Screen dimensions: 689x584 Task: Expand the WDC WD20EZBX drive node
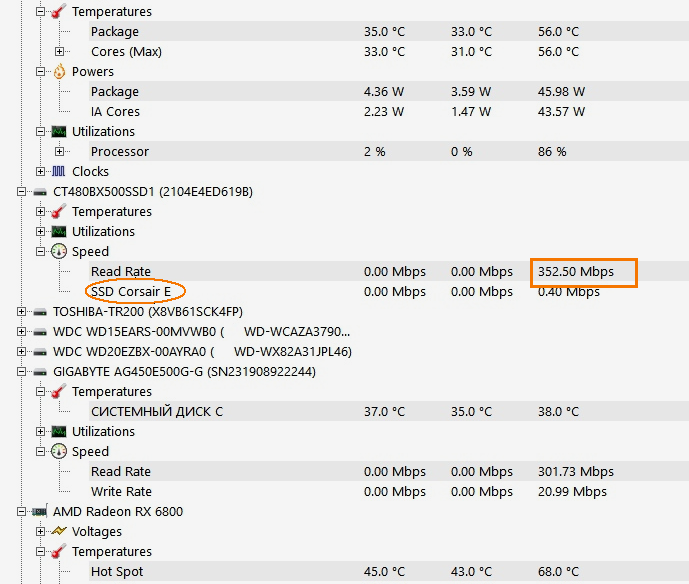[22, 352]
